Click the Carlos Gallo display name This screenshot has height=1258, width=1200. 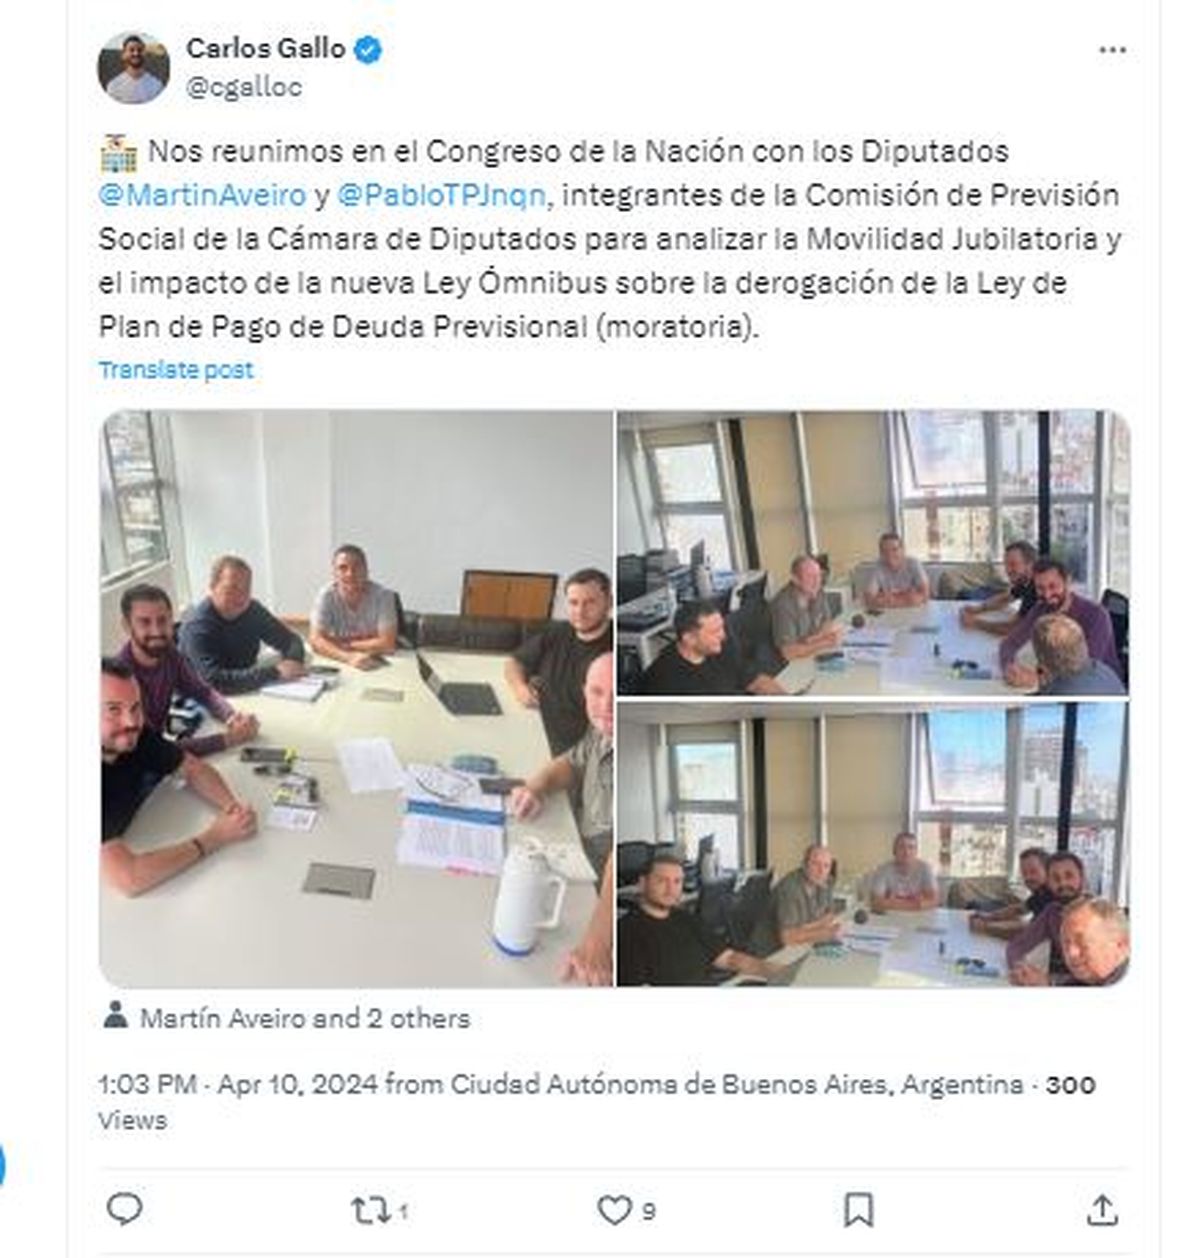pyautogui.click(x=266, y=48)
